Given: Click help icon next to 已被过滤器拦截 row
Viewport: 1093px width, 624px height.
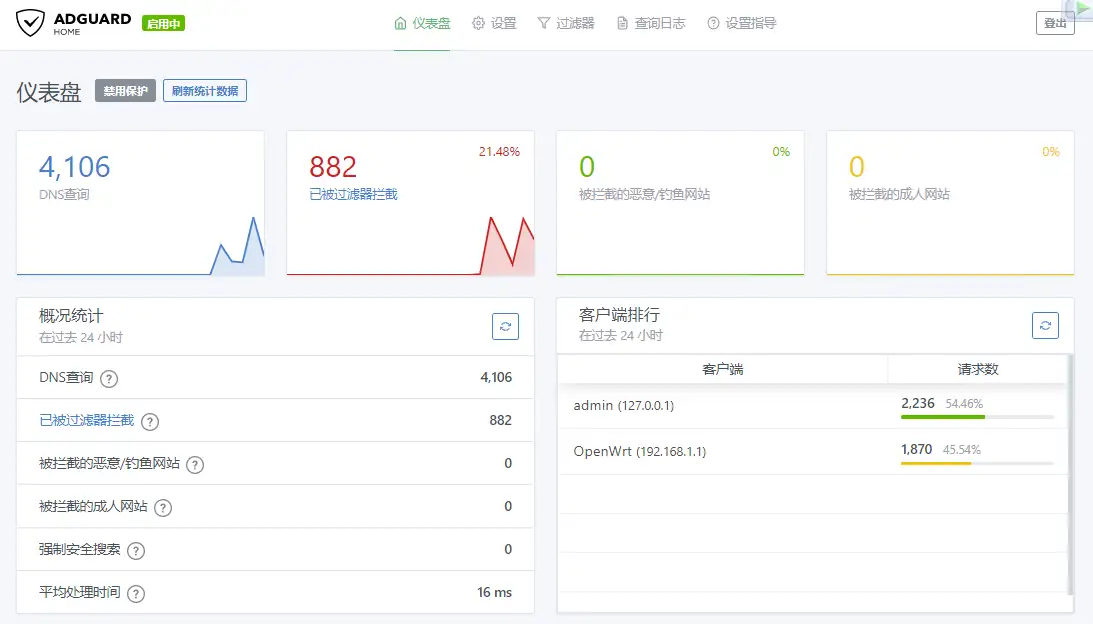Looking at the screenshot, I should click(x=150, y=422).
